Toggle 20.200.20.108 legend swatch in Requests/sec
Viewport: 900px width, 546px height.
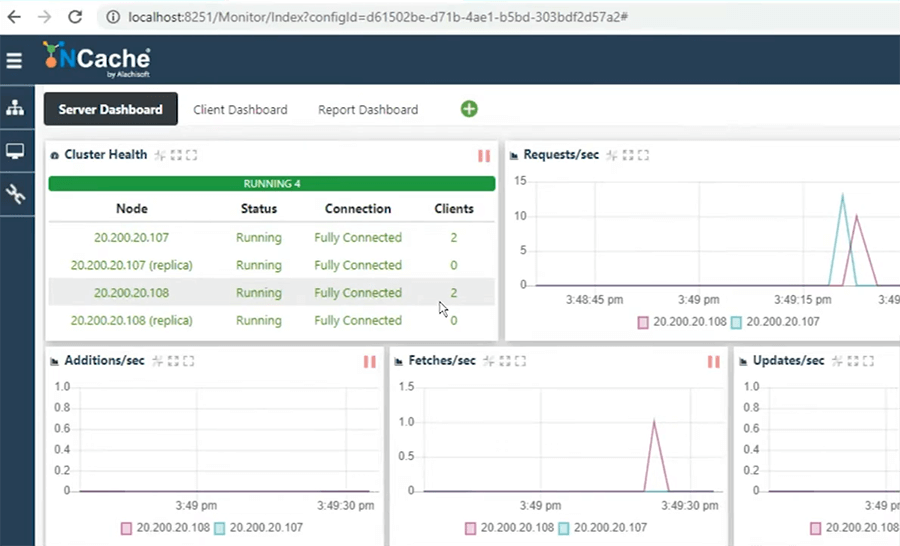(643, 323)
